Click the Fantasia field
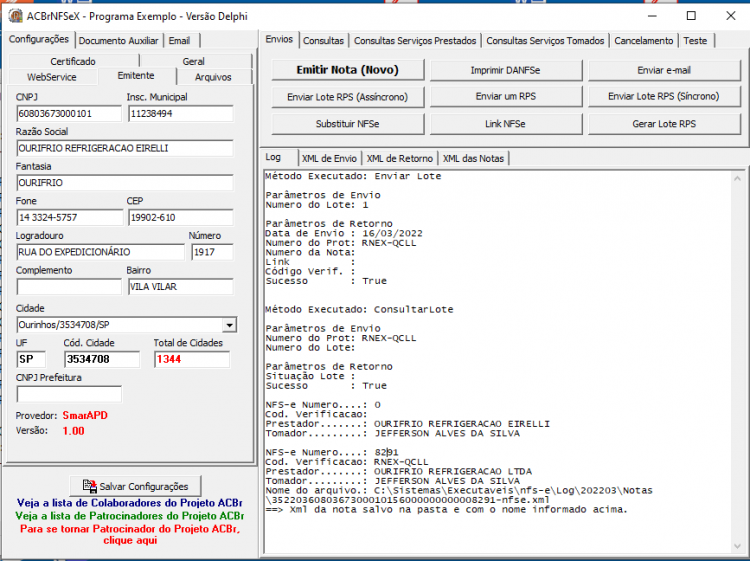Image resolution: width=750 pixels, height=561 pixels. tap(125, 183)
